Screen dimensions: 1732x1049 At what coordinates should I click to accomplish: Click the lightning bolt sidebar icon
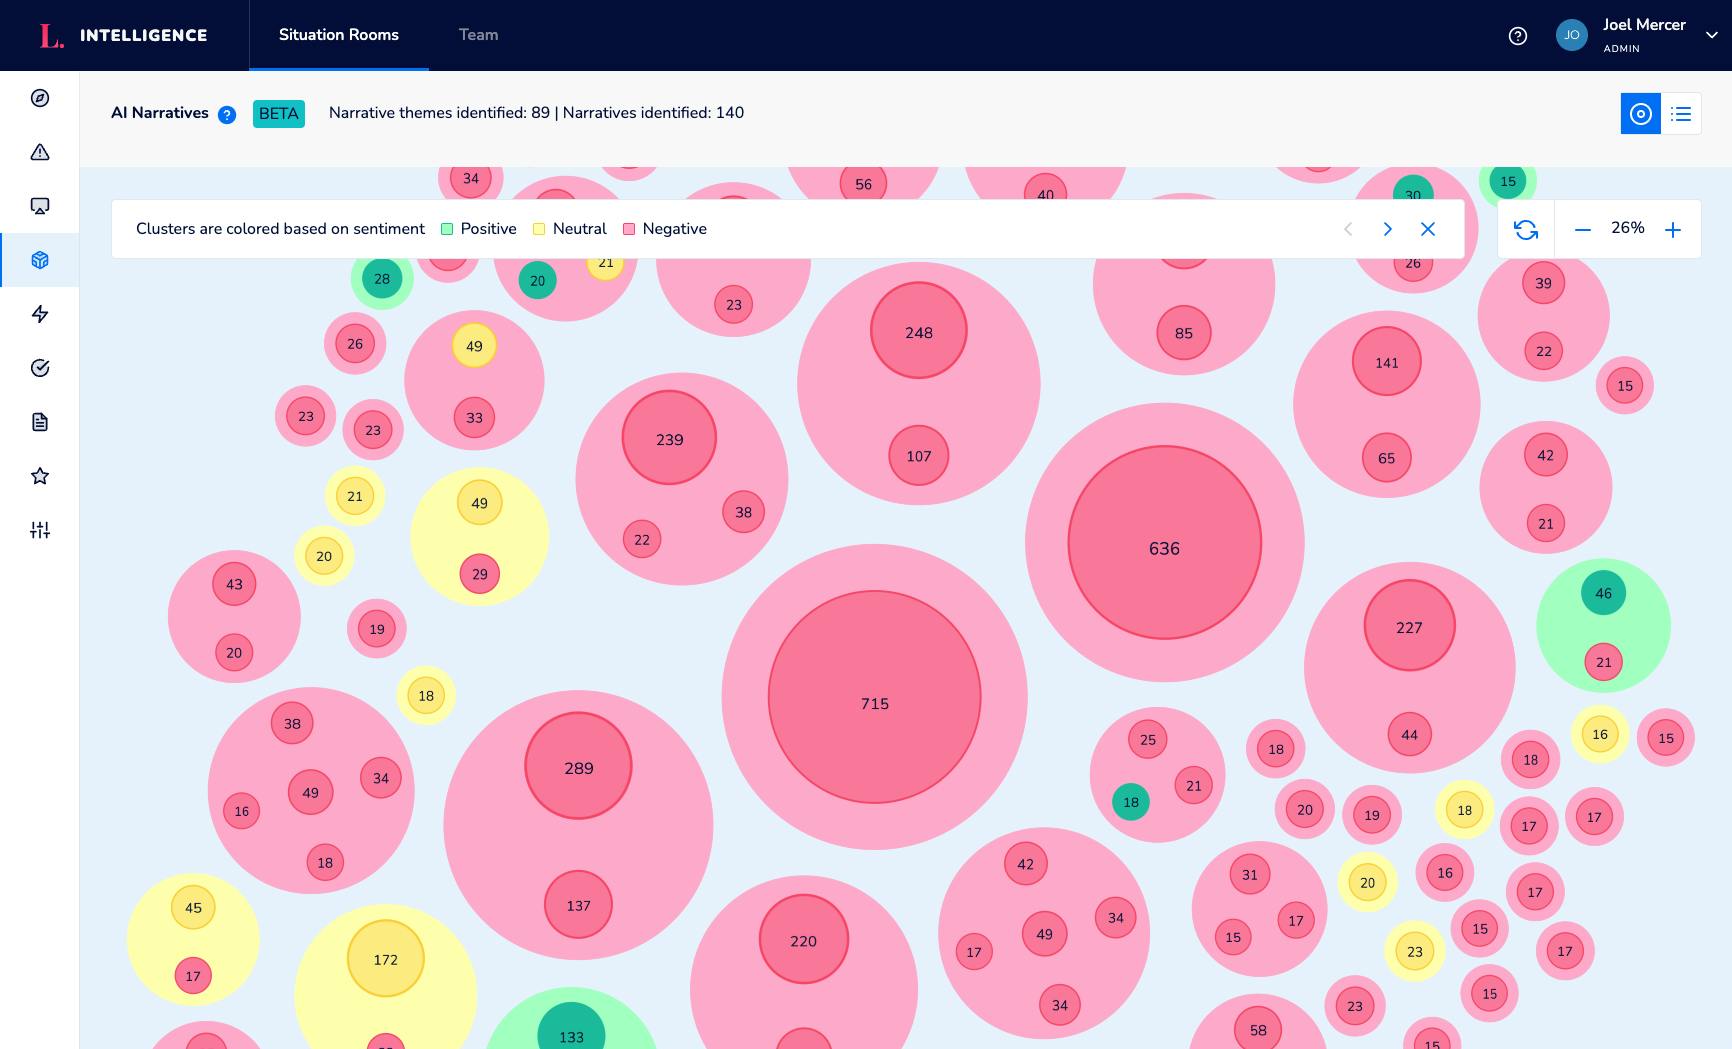40,314
